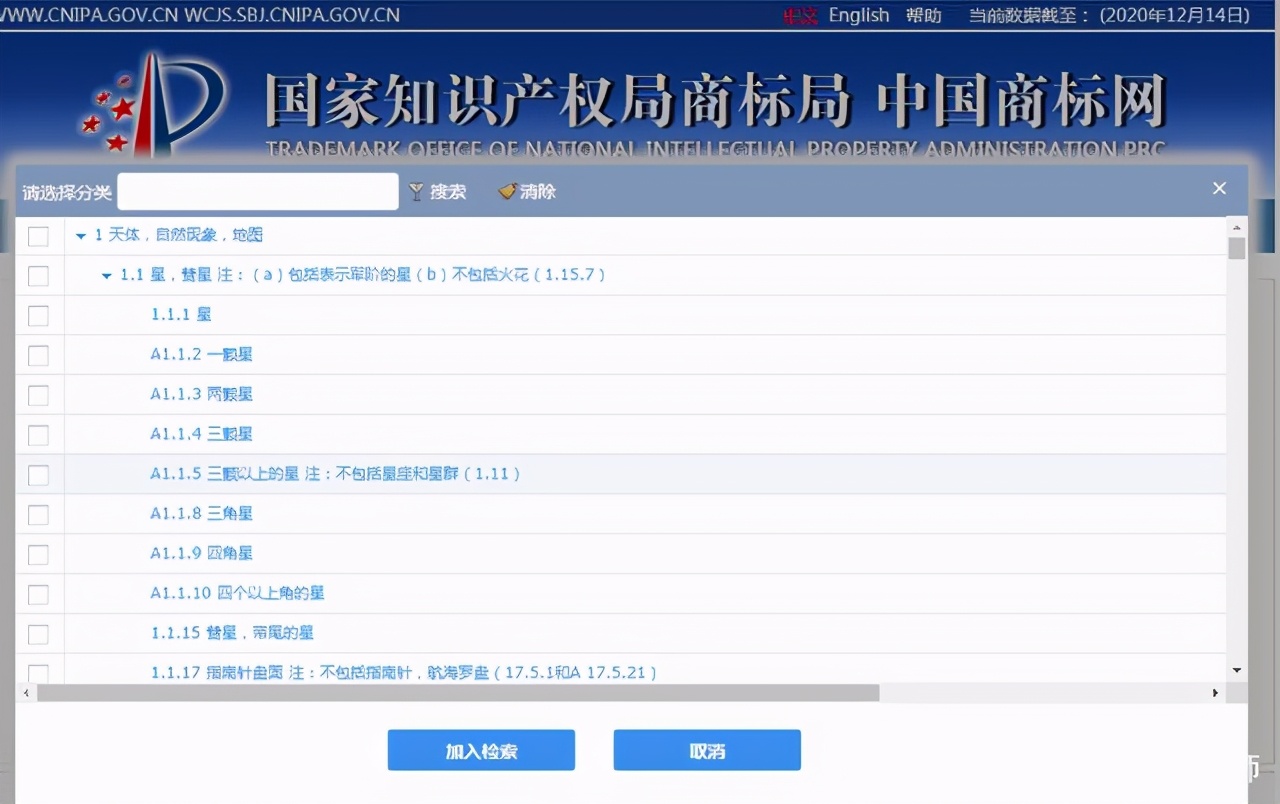1280x804 pixels.
Task: Collapse the 1 天体 tree node arrow
Action: 81,236
